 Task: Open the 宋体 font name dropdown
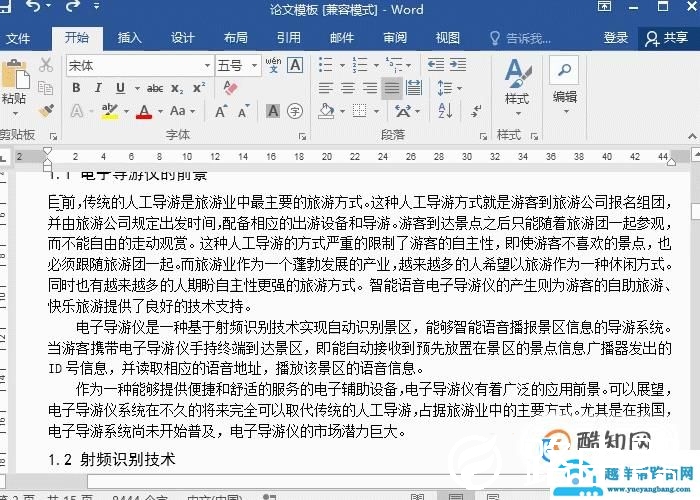pyautogui.click(x=207, y=66)
